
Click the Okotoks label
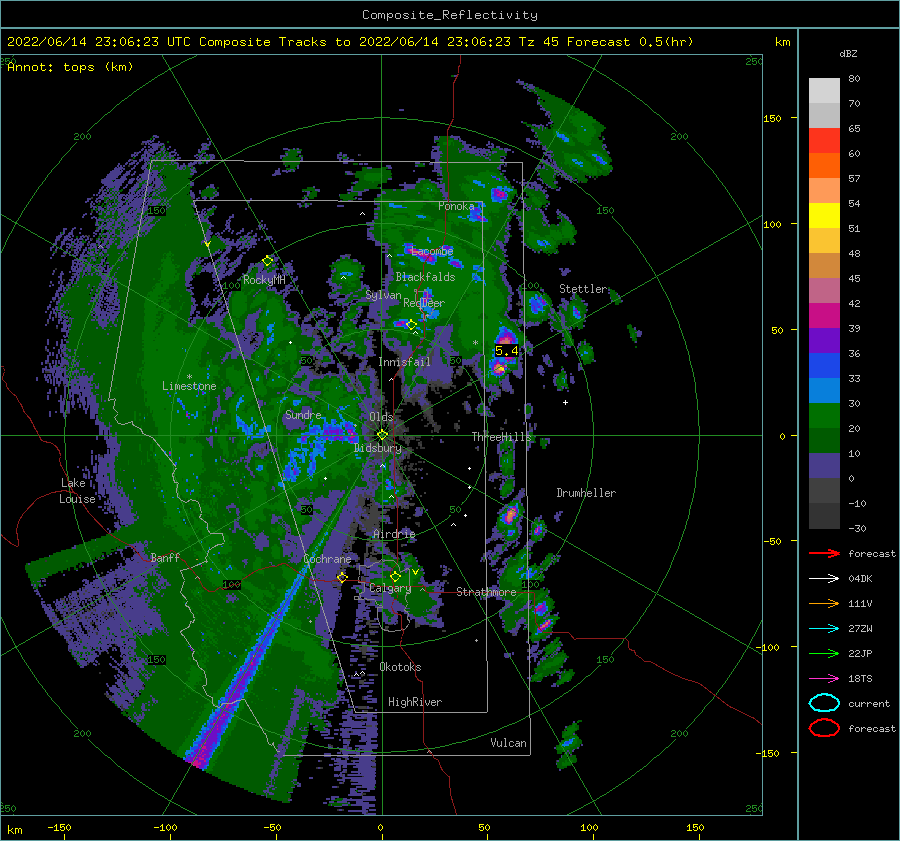coord(400,667)
